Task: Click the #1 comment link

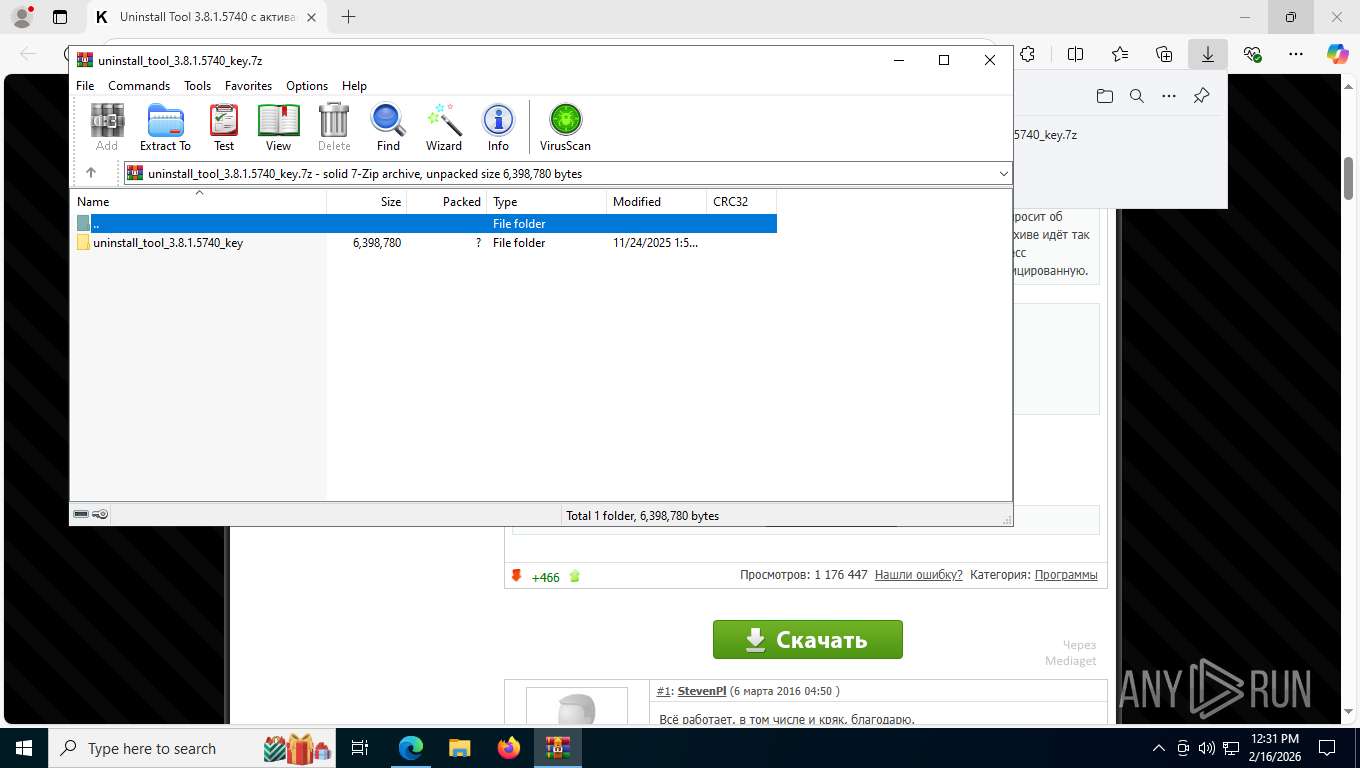Action: (x=663, y=691)
